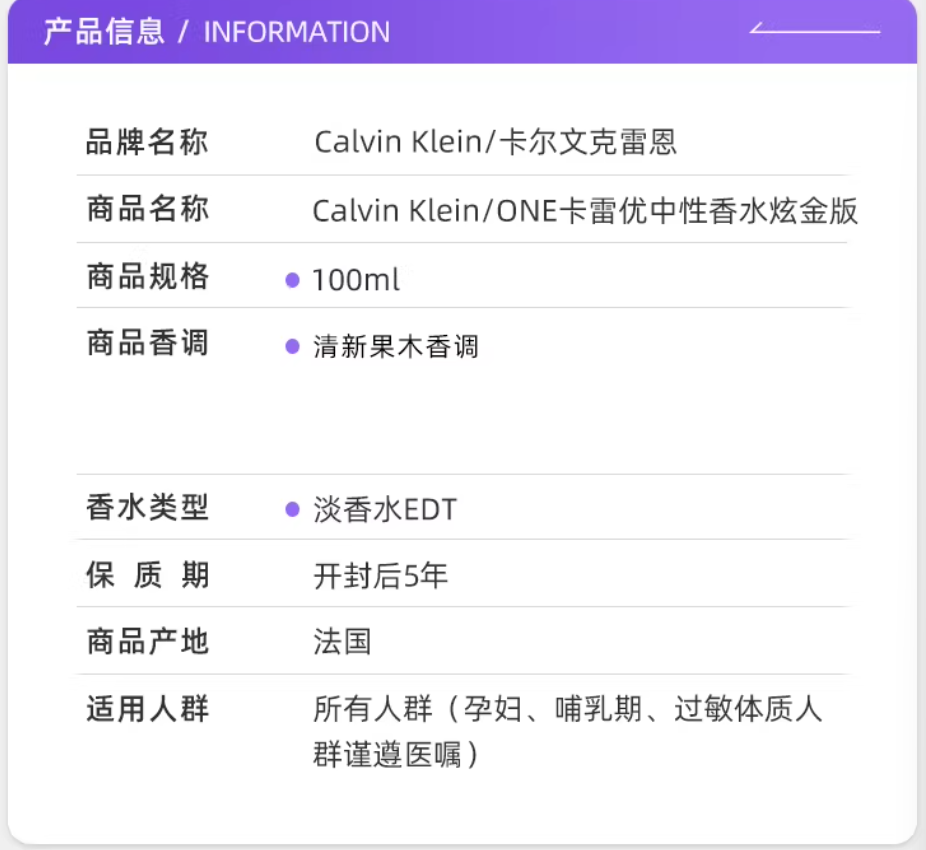
Task: Select the 淡香水EDT perfume type value
Action: 384,510
